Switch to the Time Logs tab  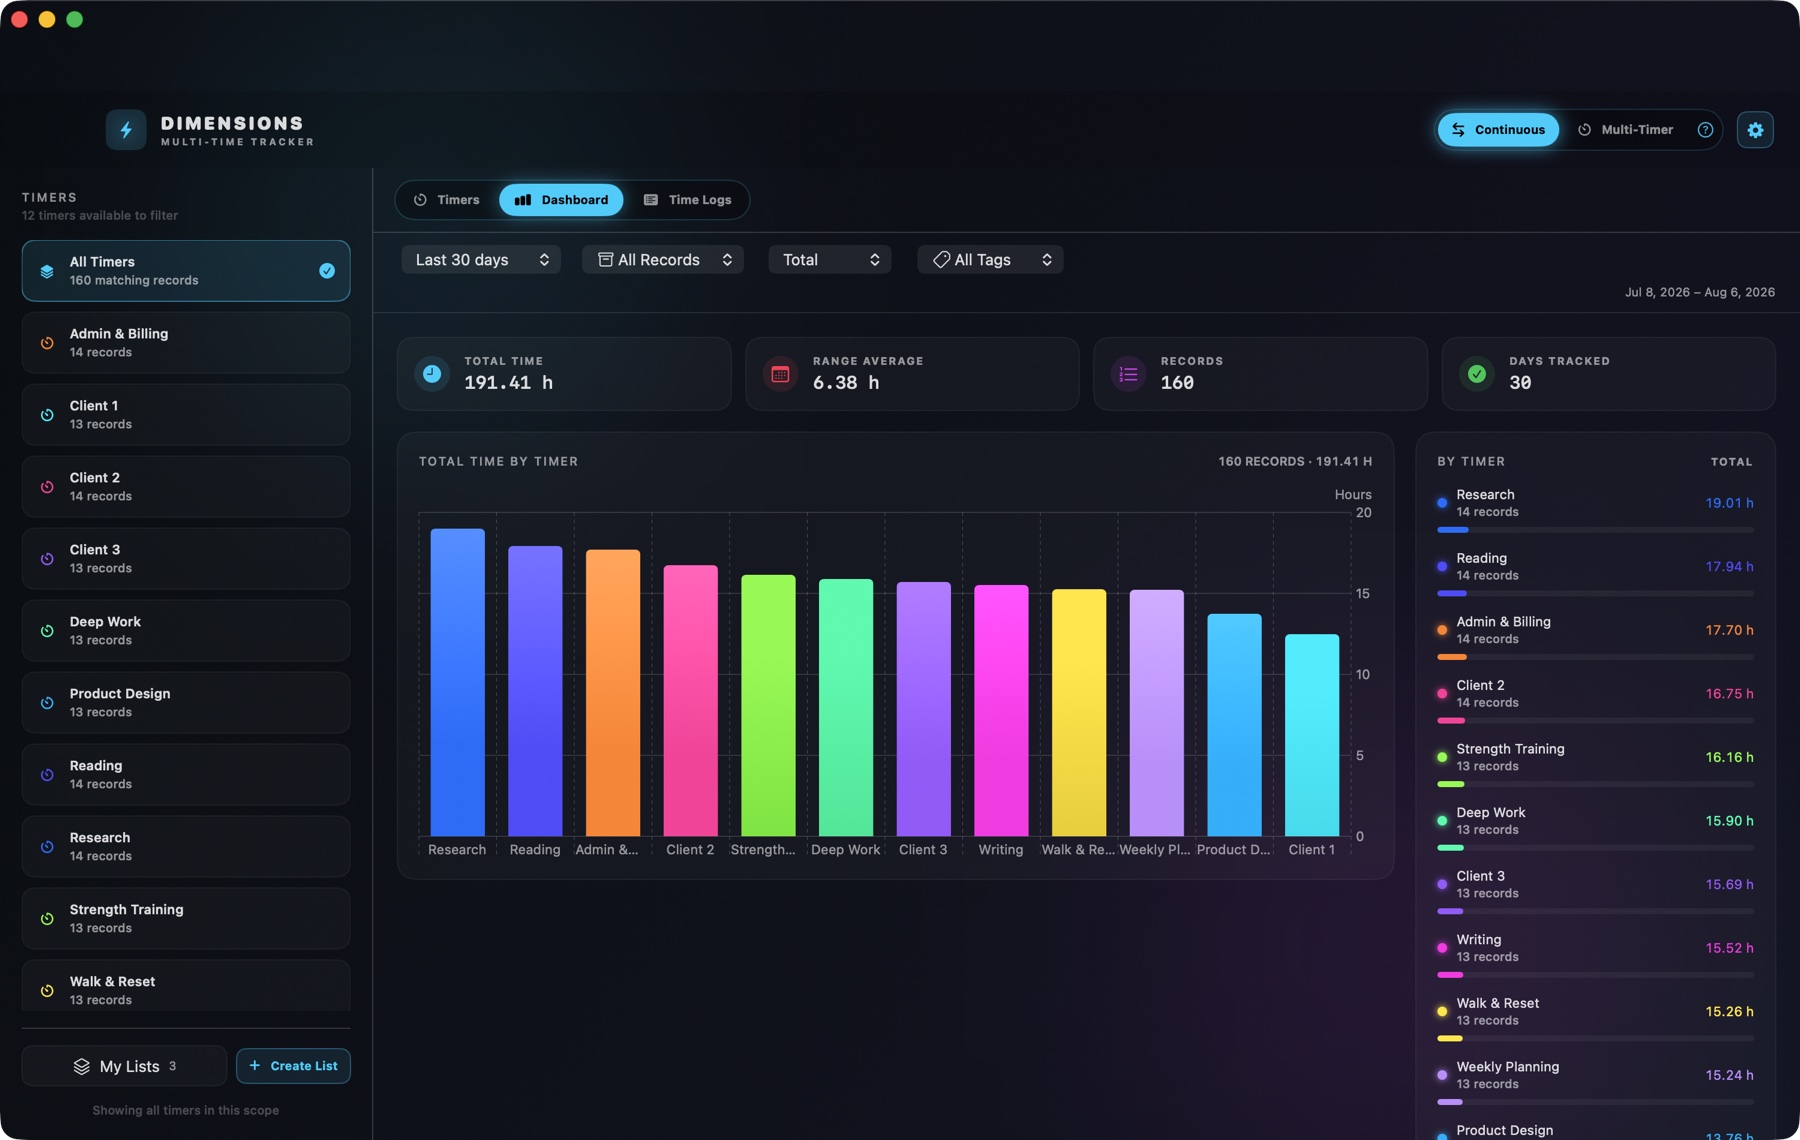pos(687,200)
